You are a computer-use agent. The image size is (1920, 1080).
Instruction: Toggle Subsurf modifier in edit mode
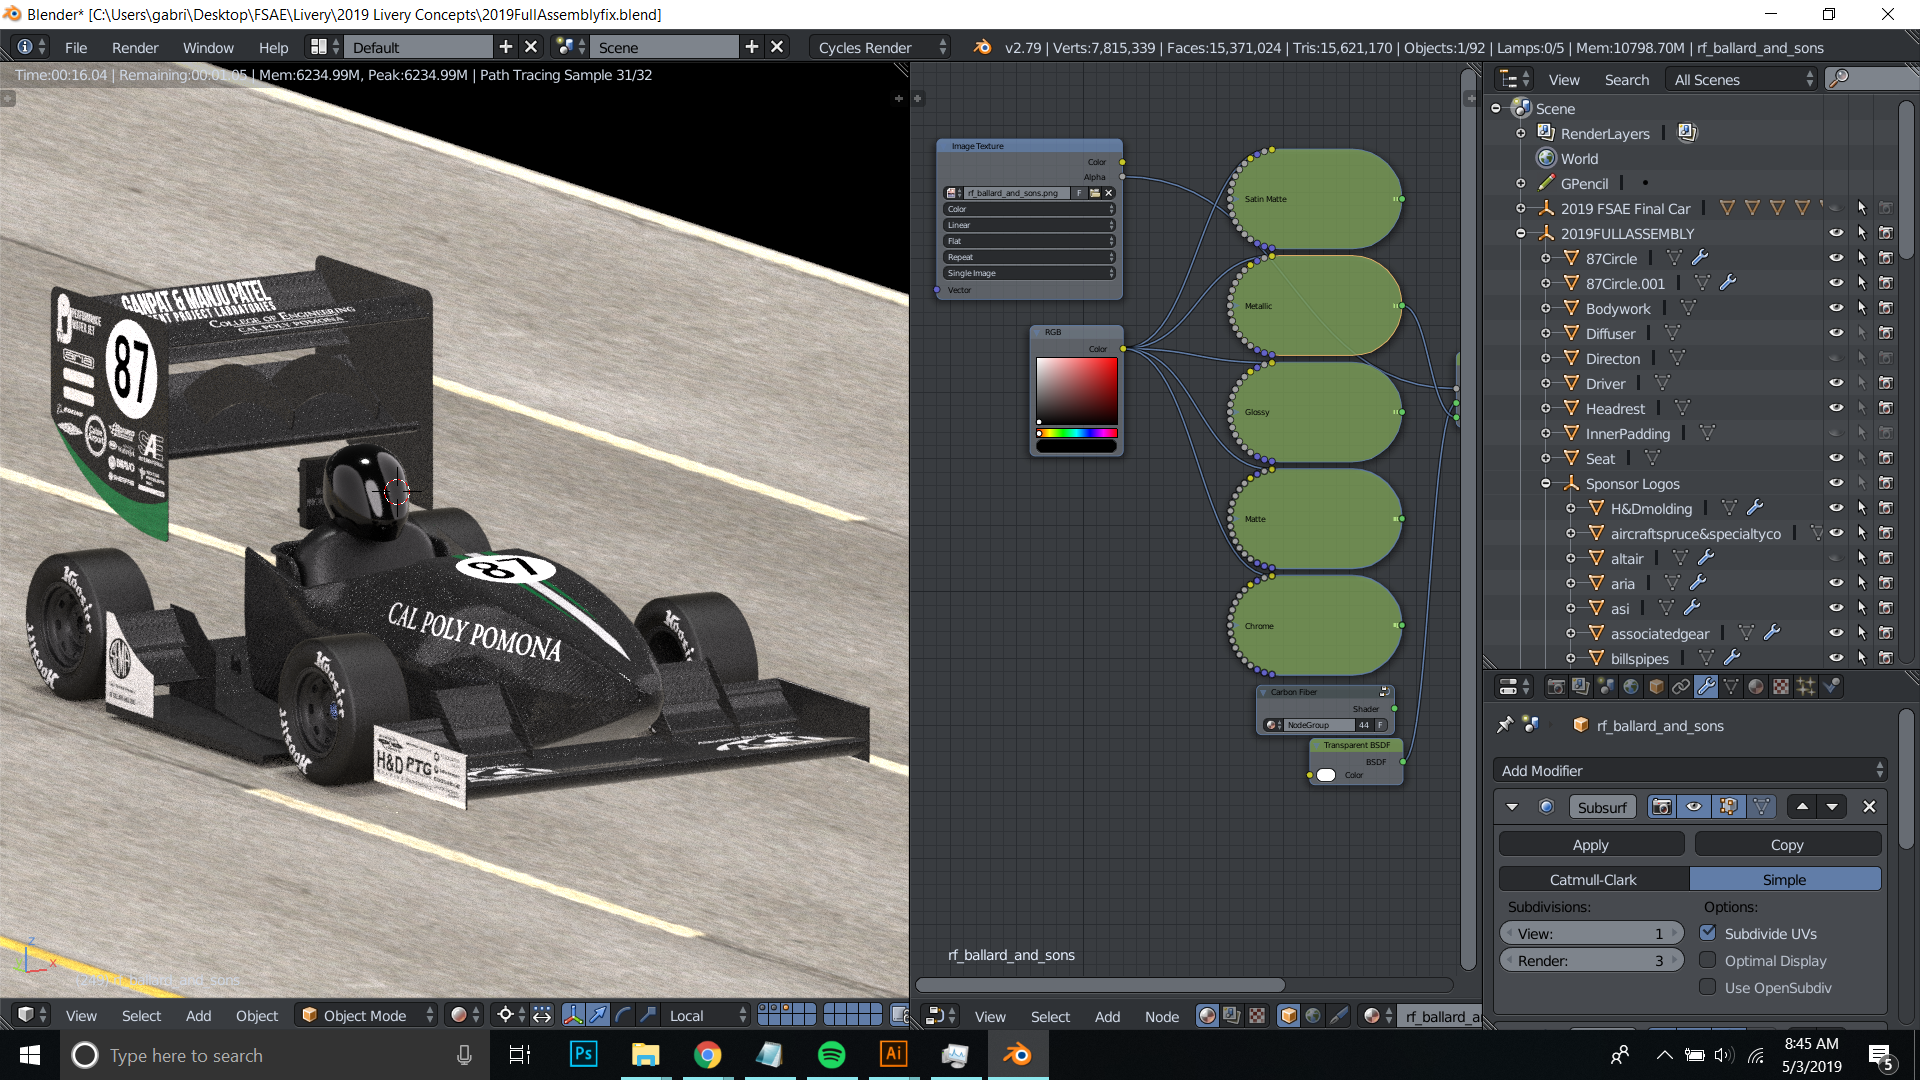tap(1728, 807)
